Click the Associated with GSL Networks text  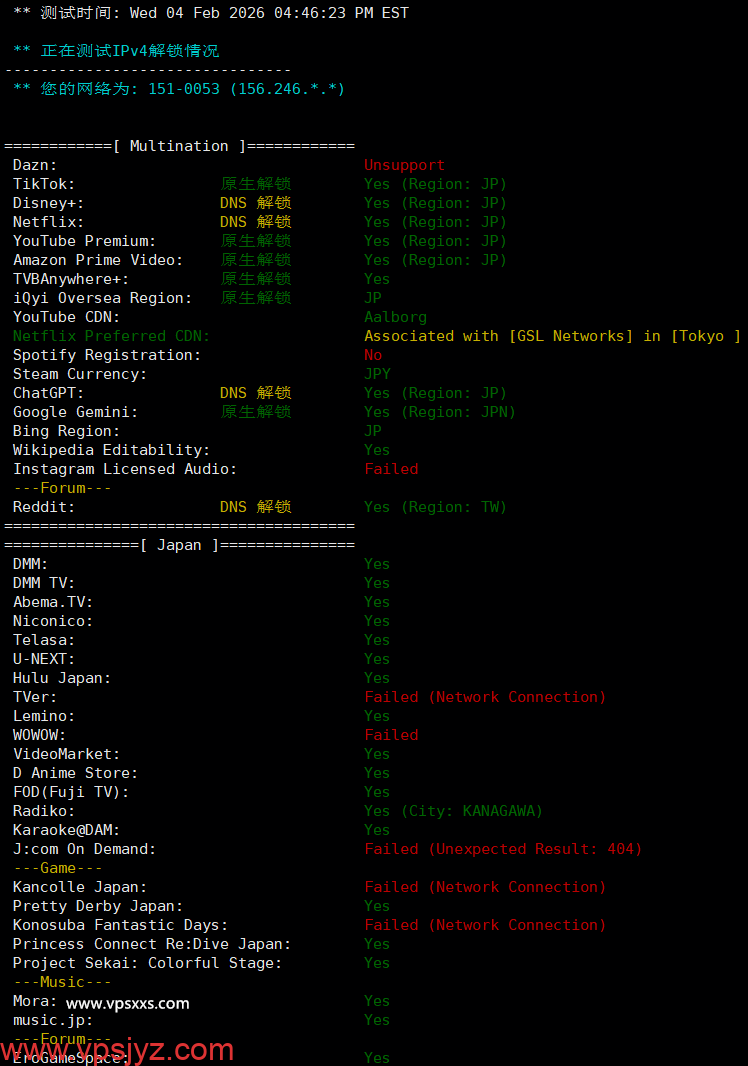pos(552,336)
